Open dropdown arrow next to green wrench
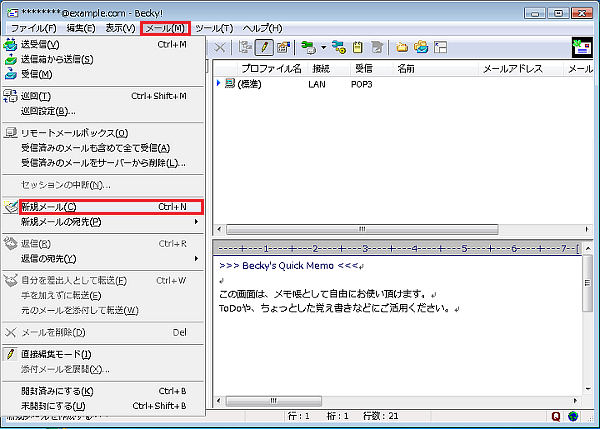This screenshot has height=429, width=600. coord(324,48)
